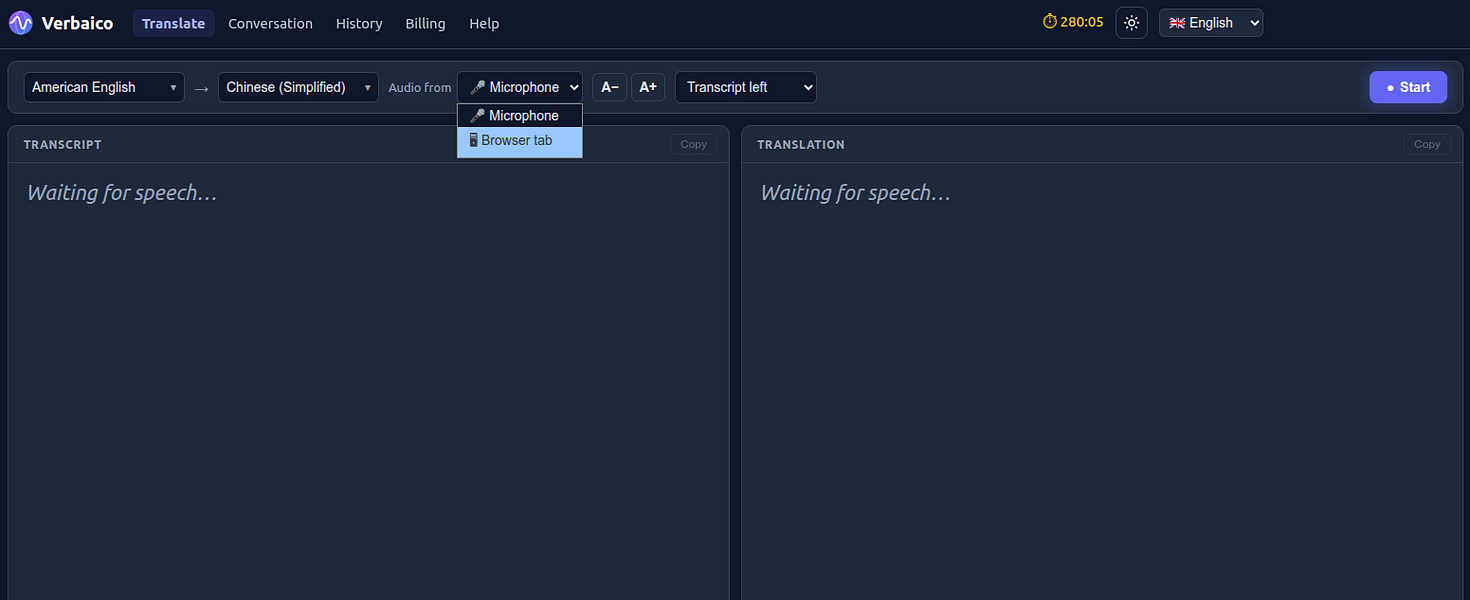Image resolution: width=1470 pixels, height=600 pixels.
Task: Click the Verbaico brand name
Action: (77, 23)
